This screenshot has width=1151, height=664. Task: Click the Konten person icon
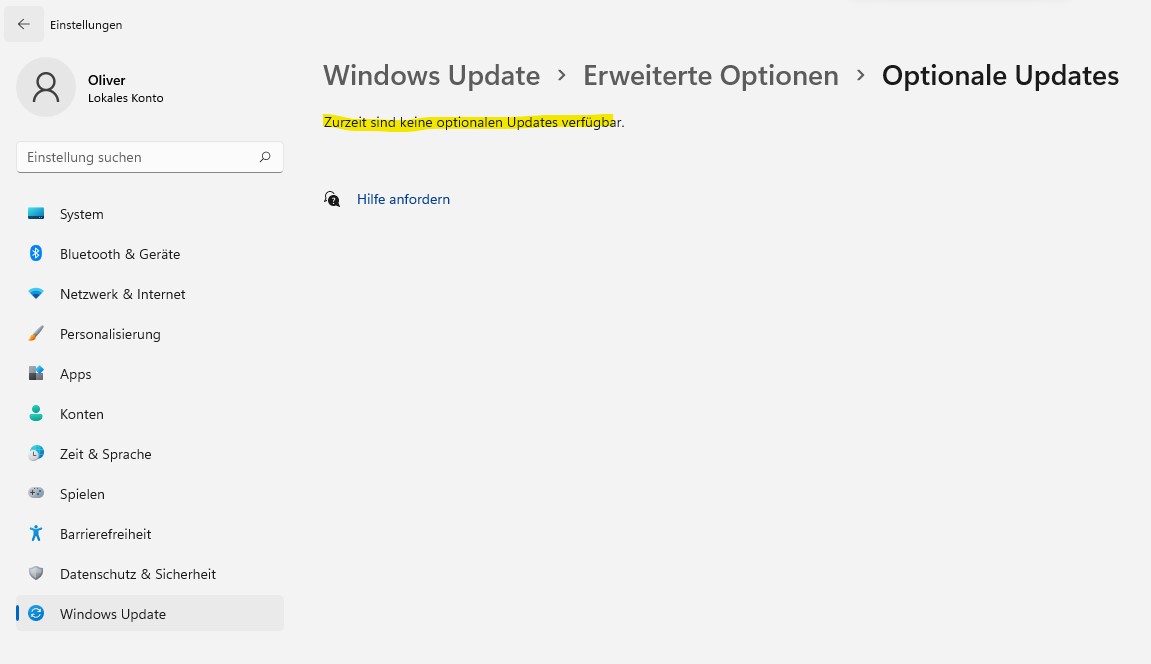coord(36,413)
